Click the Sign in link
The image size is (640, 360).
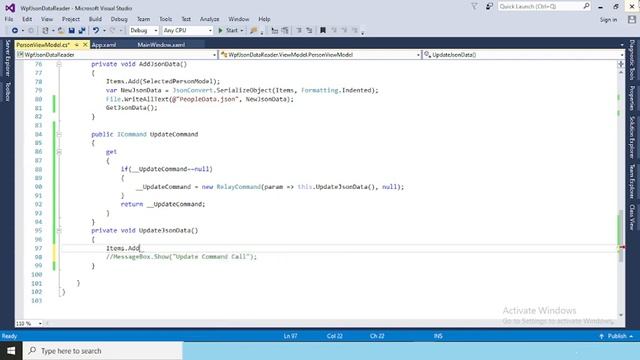point(608,20)
